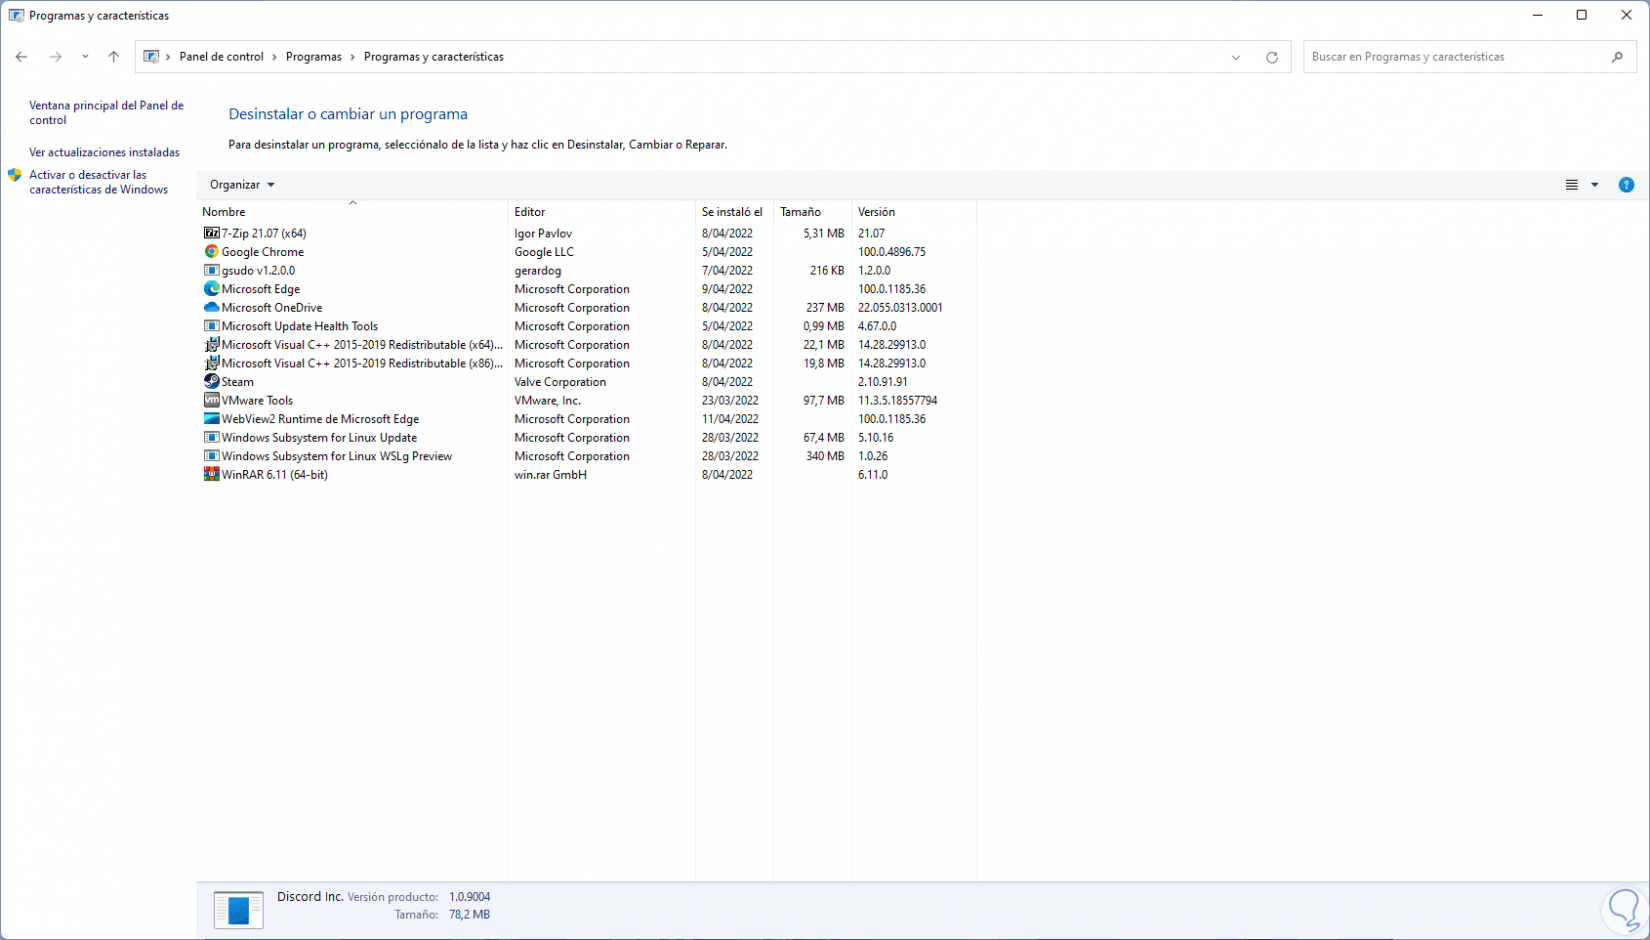The height and width of the screenshot is (940, 1650).
Task: Select the VMware Tools entry
Action: (257, 400)
